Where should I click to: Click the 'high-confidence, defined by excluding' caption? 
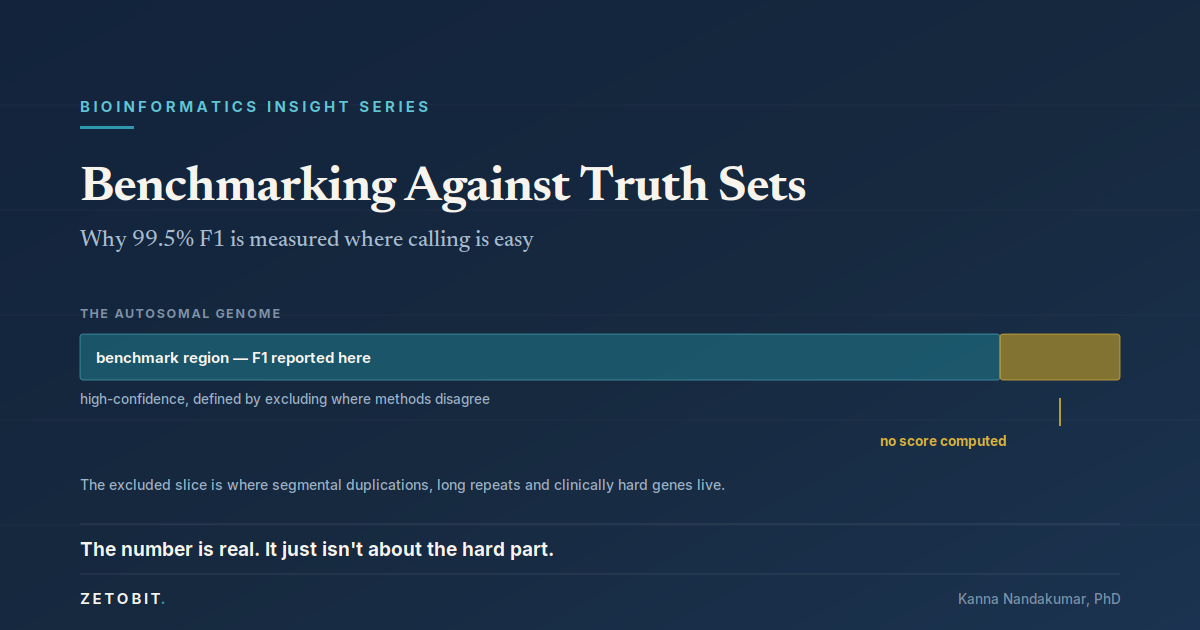pos(285,399)
